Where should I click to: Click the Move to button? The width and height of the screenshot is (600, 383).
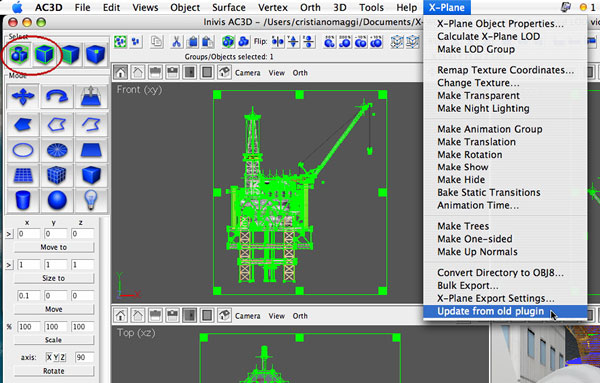click(x=54, y=247)
